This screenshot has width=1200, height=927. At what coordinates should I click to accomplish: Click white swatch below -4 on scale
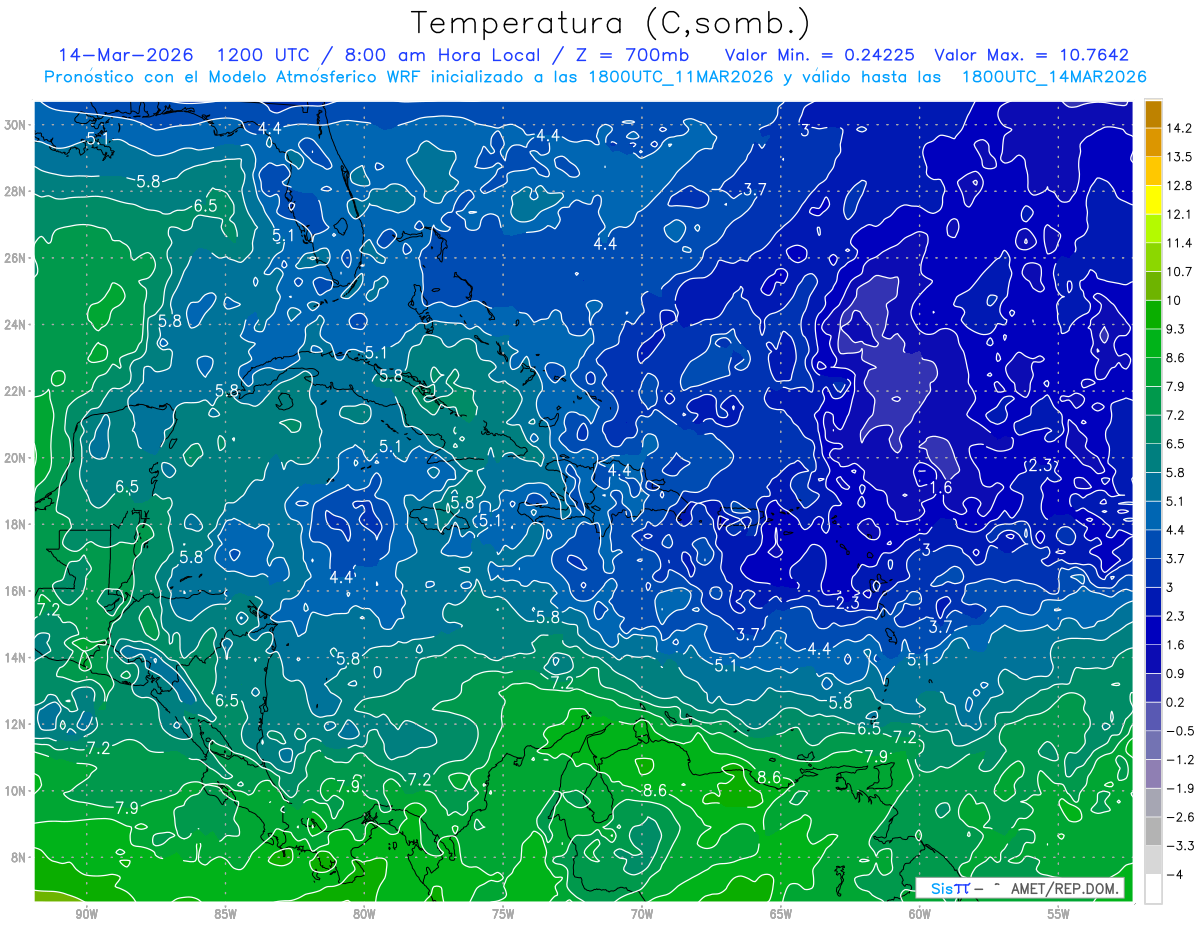(x=1153, y=889)
